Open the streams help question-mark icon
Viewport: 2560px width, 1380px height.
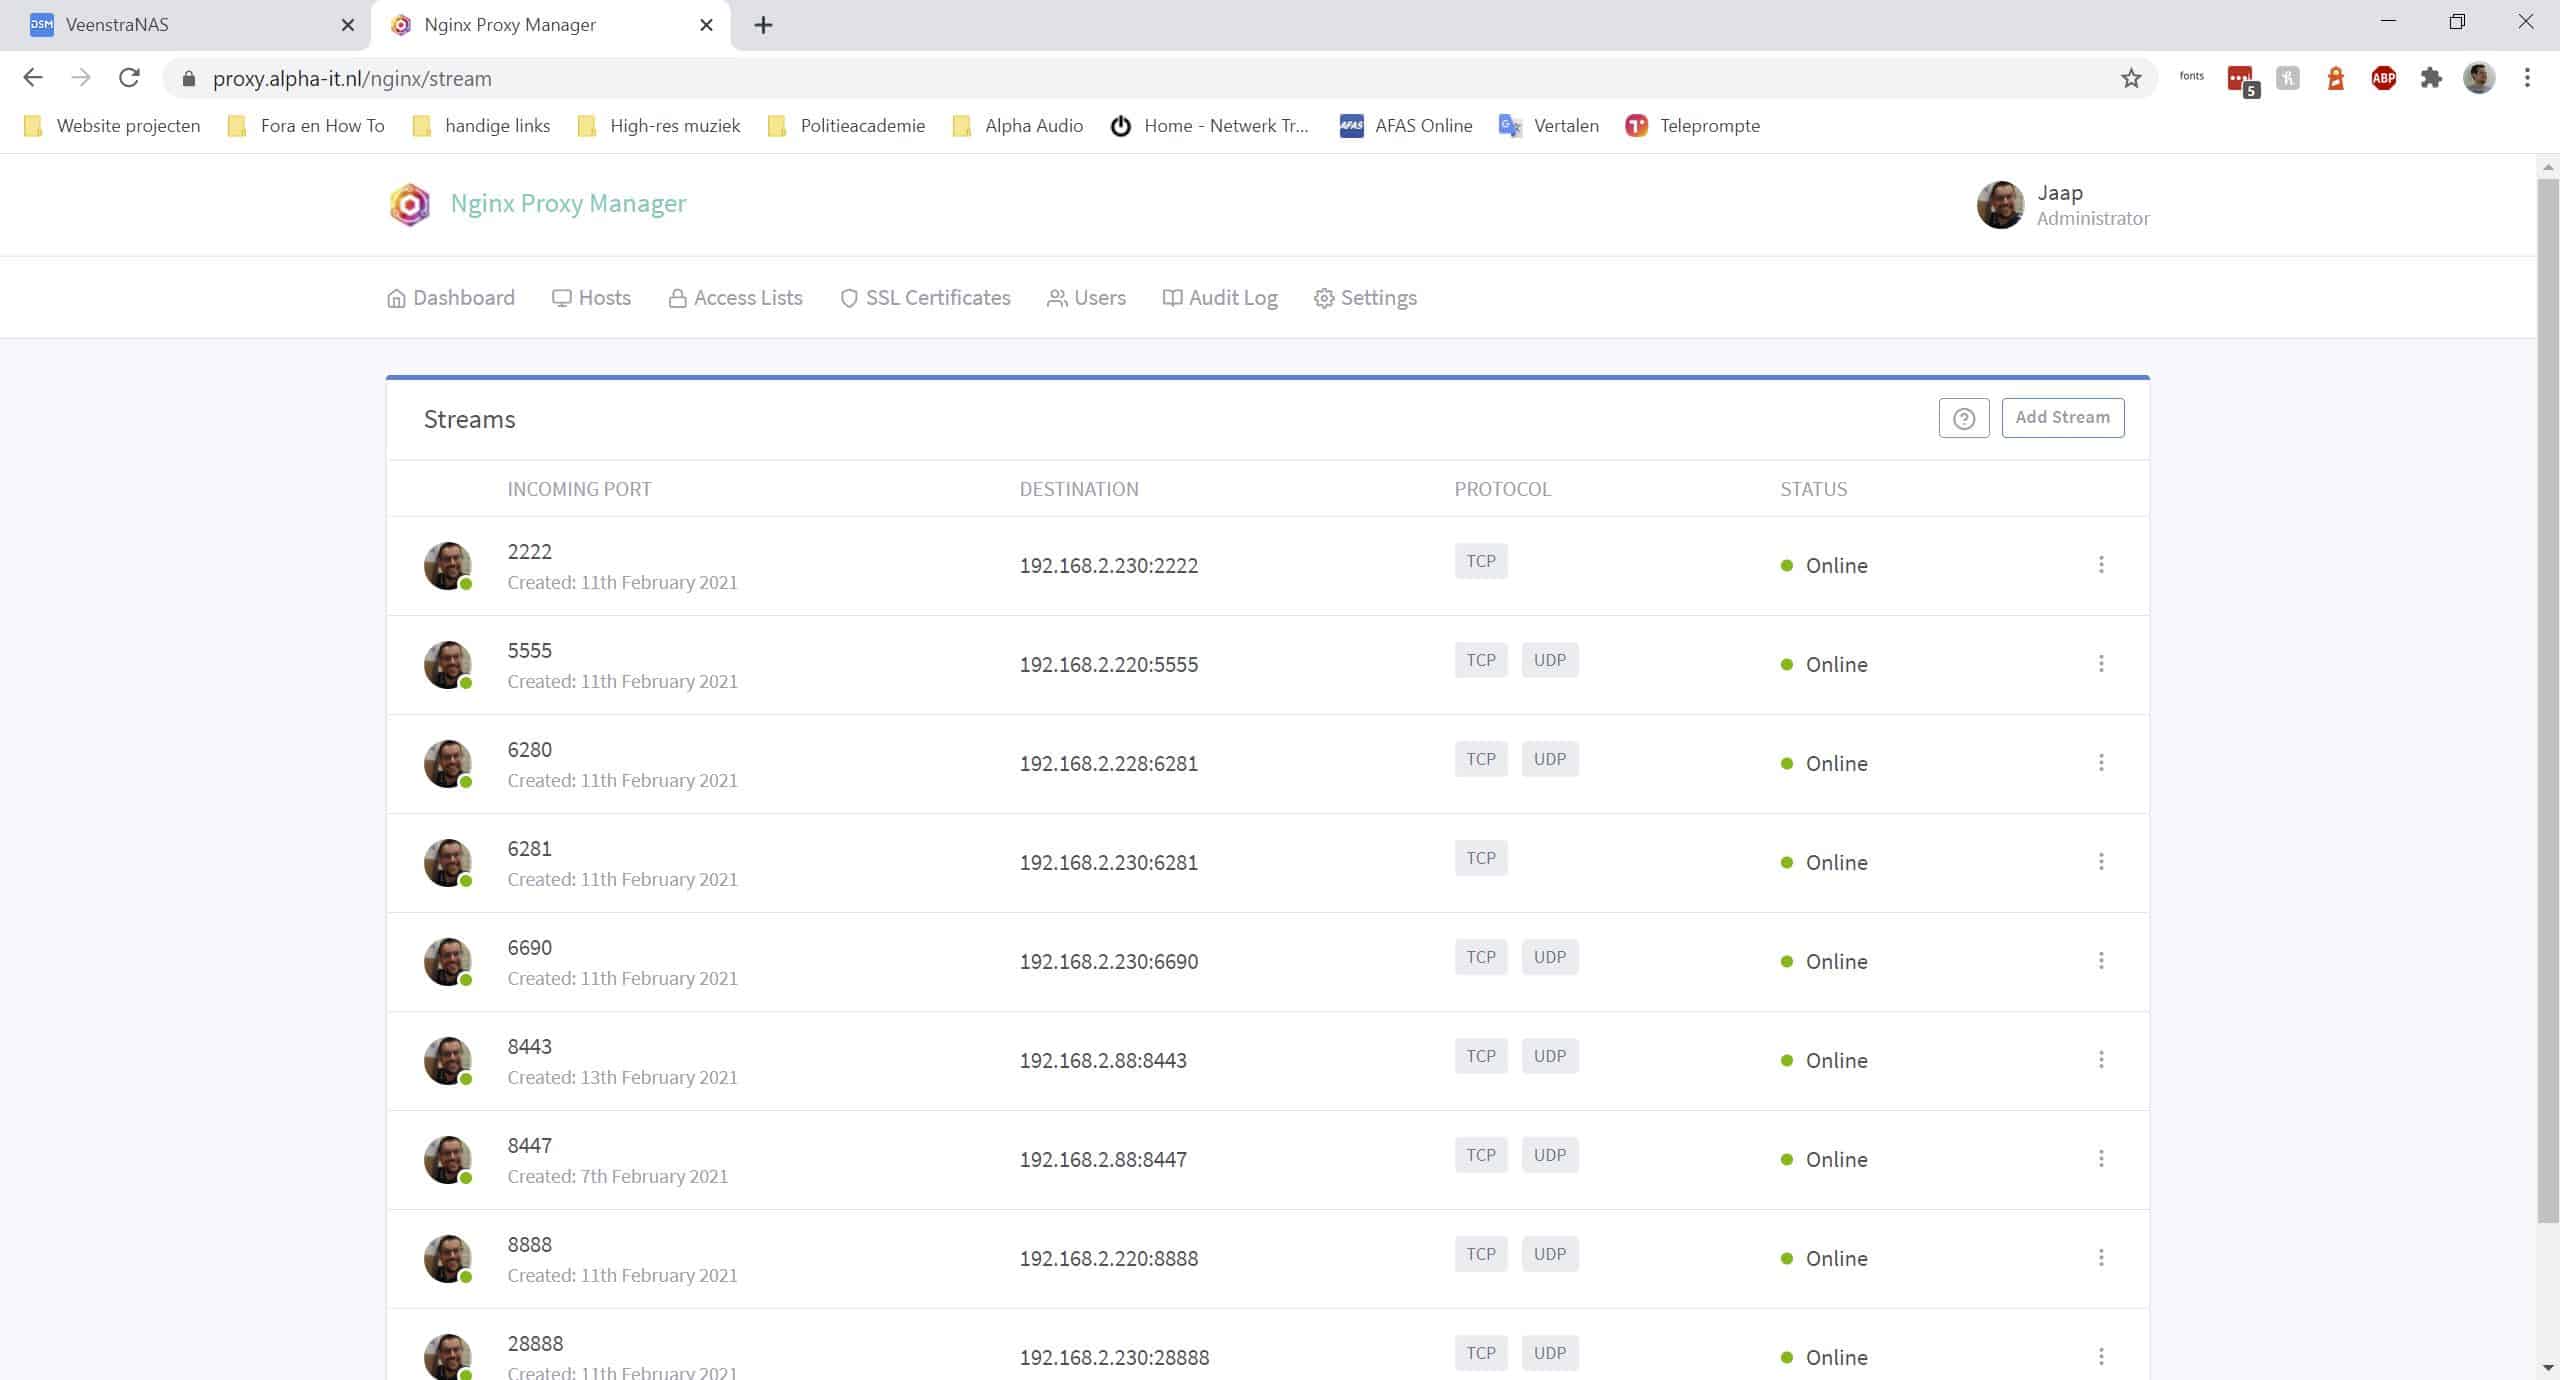1963,418
